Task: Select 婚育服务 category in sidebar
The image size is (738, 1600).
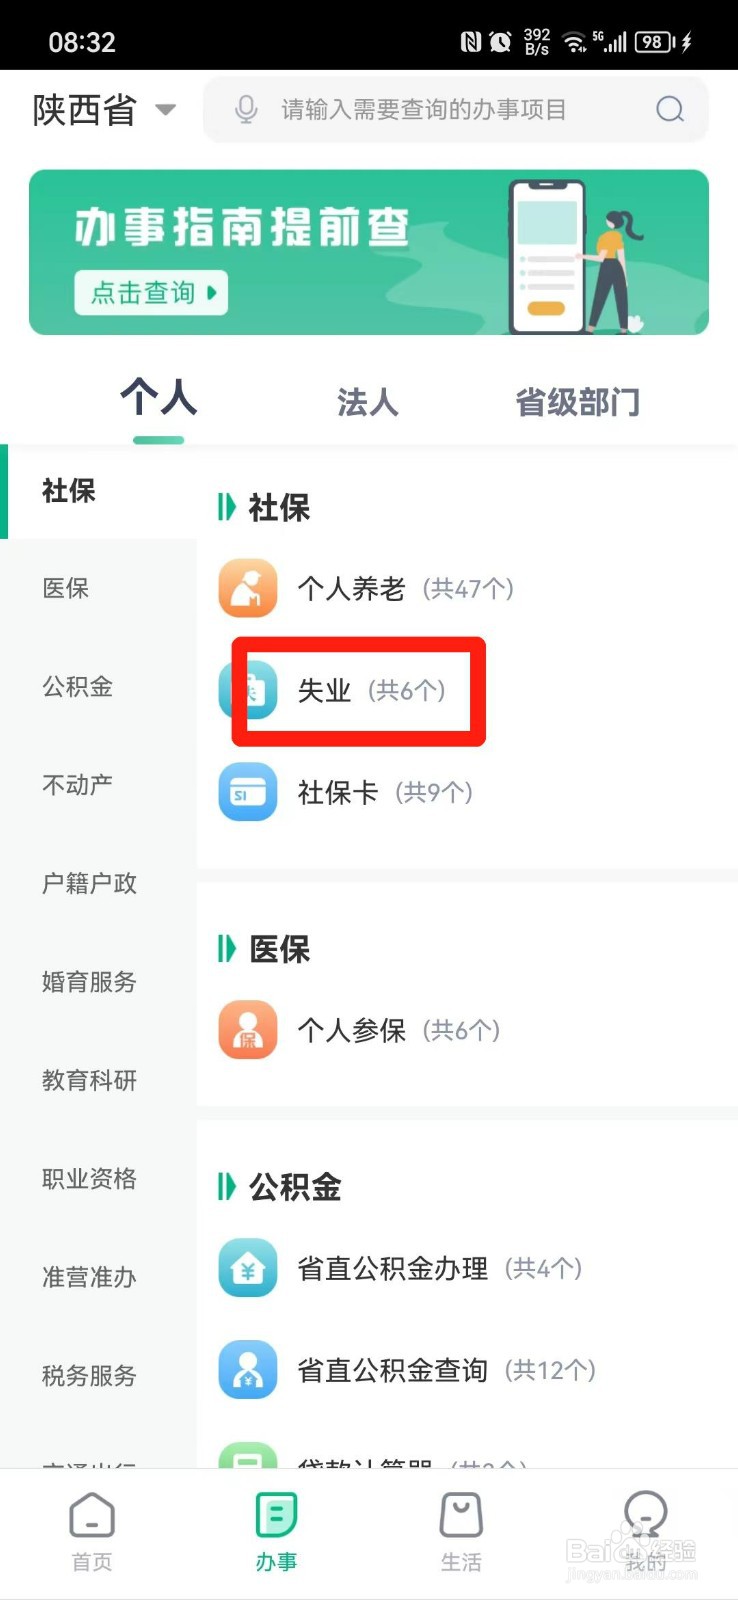Action: 89,982
